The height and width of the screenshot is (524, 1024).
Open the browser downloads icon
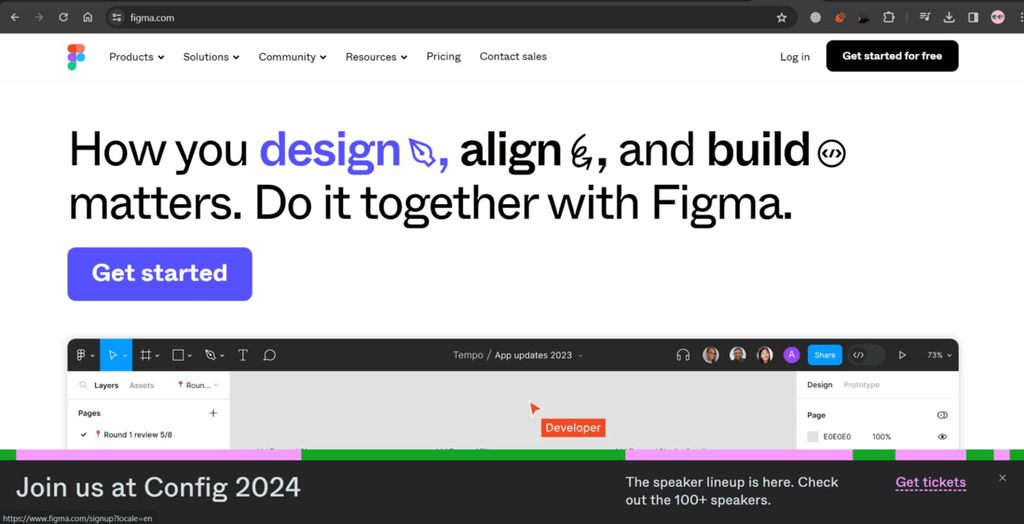click(949, 18)
